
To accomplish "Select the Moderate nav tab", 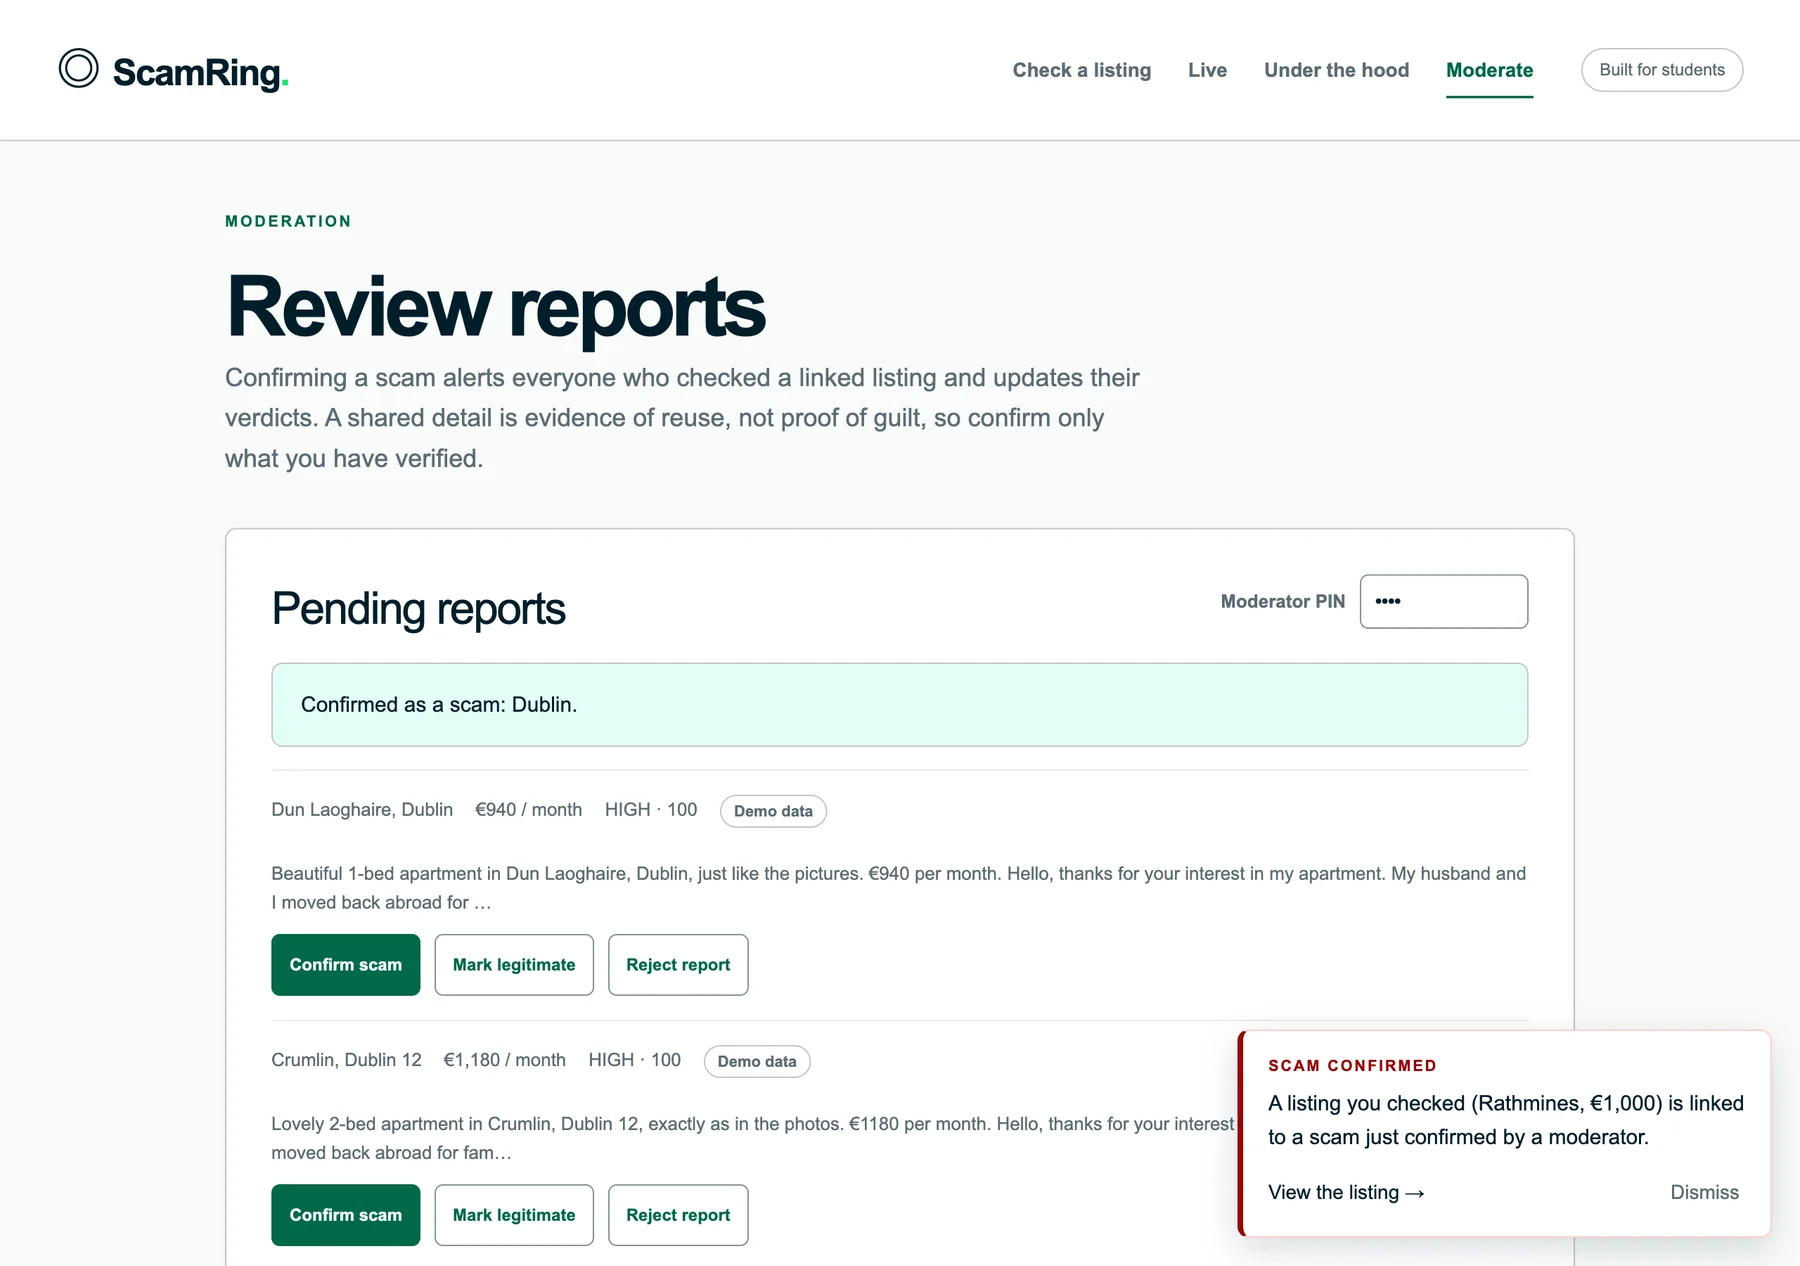I will tap(1489, 70).
